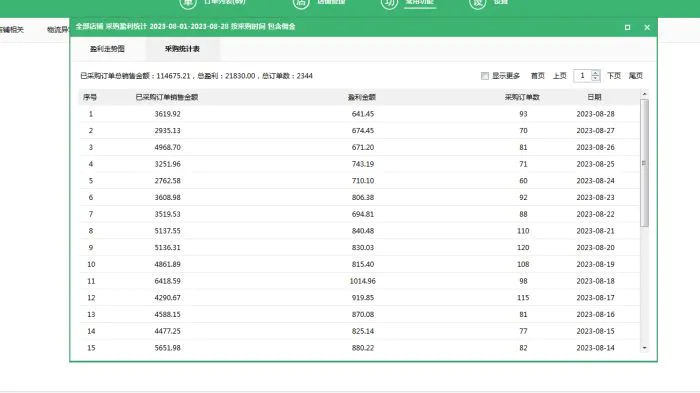Viewport: 700px width, 393px height.
Task: Click the date cell 2023-08-26
Action: click(595, 147)
